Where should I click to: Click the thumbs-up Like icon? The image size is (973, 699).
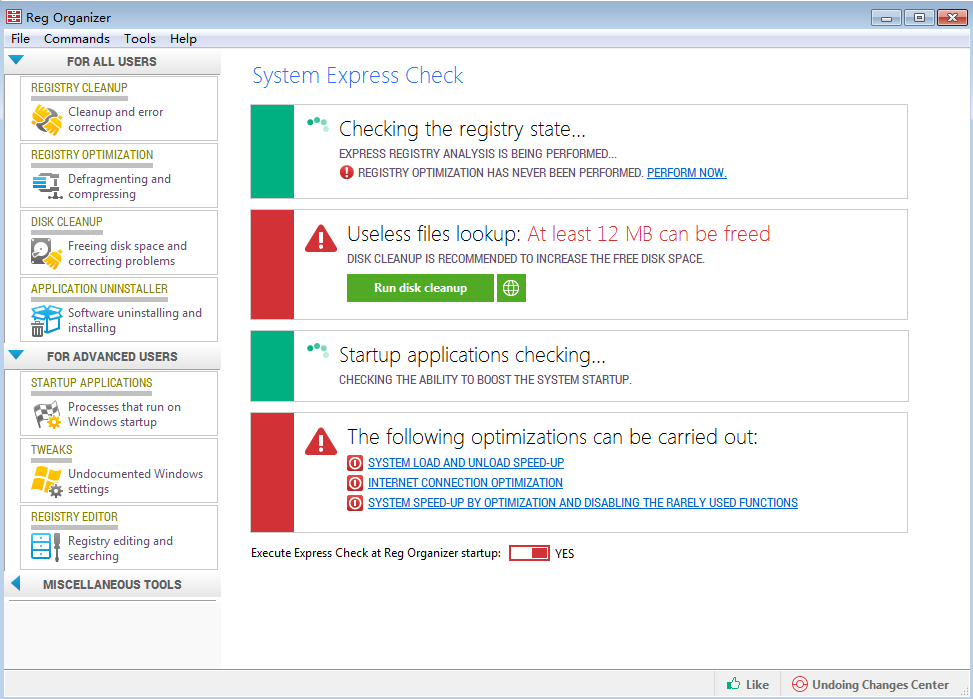coord(733,683)
